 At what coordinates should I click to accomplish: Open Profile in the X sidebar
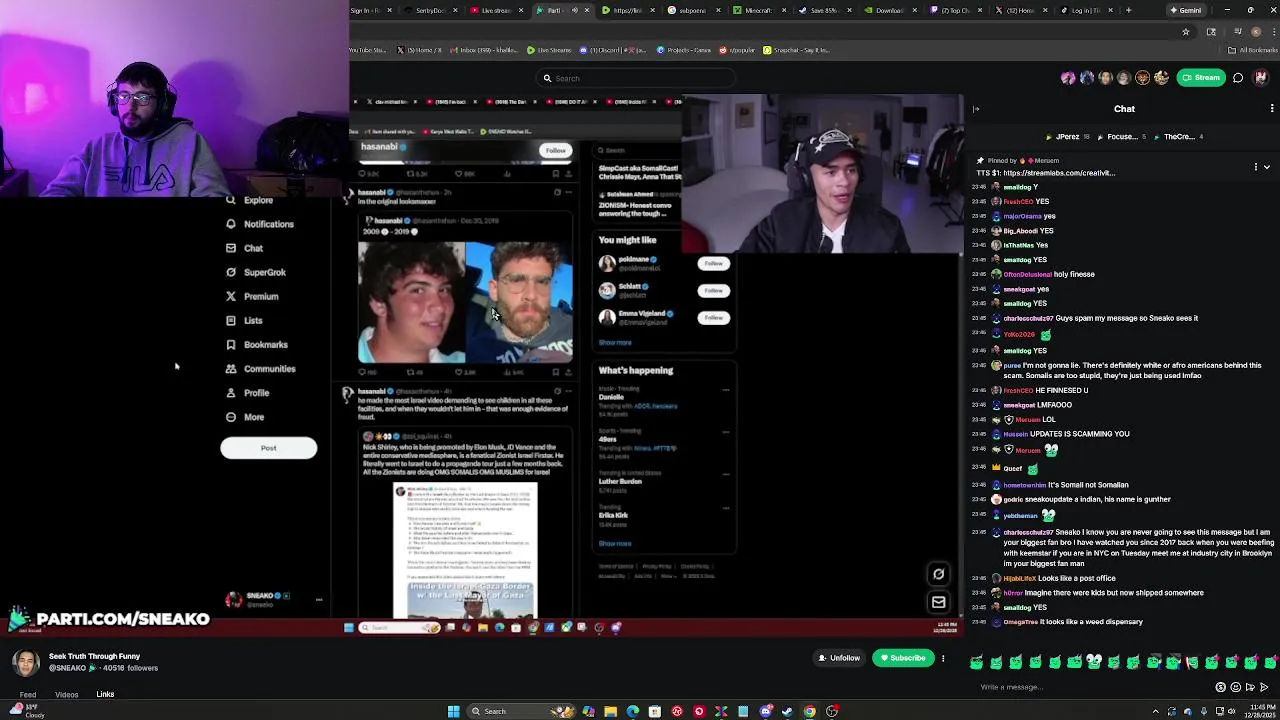coord(247,392)
